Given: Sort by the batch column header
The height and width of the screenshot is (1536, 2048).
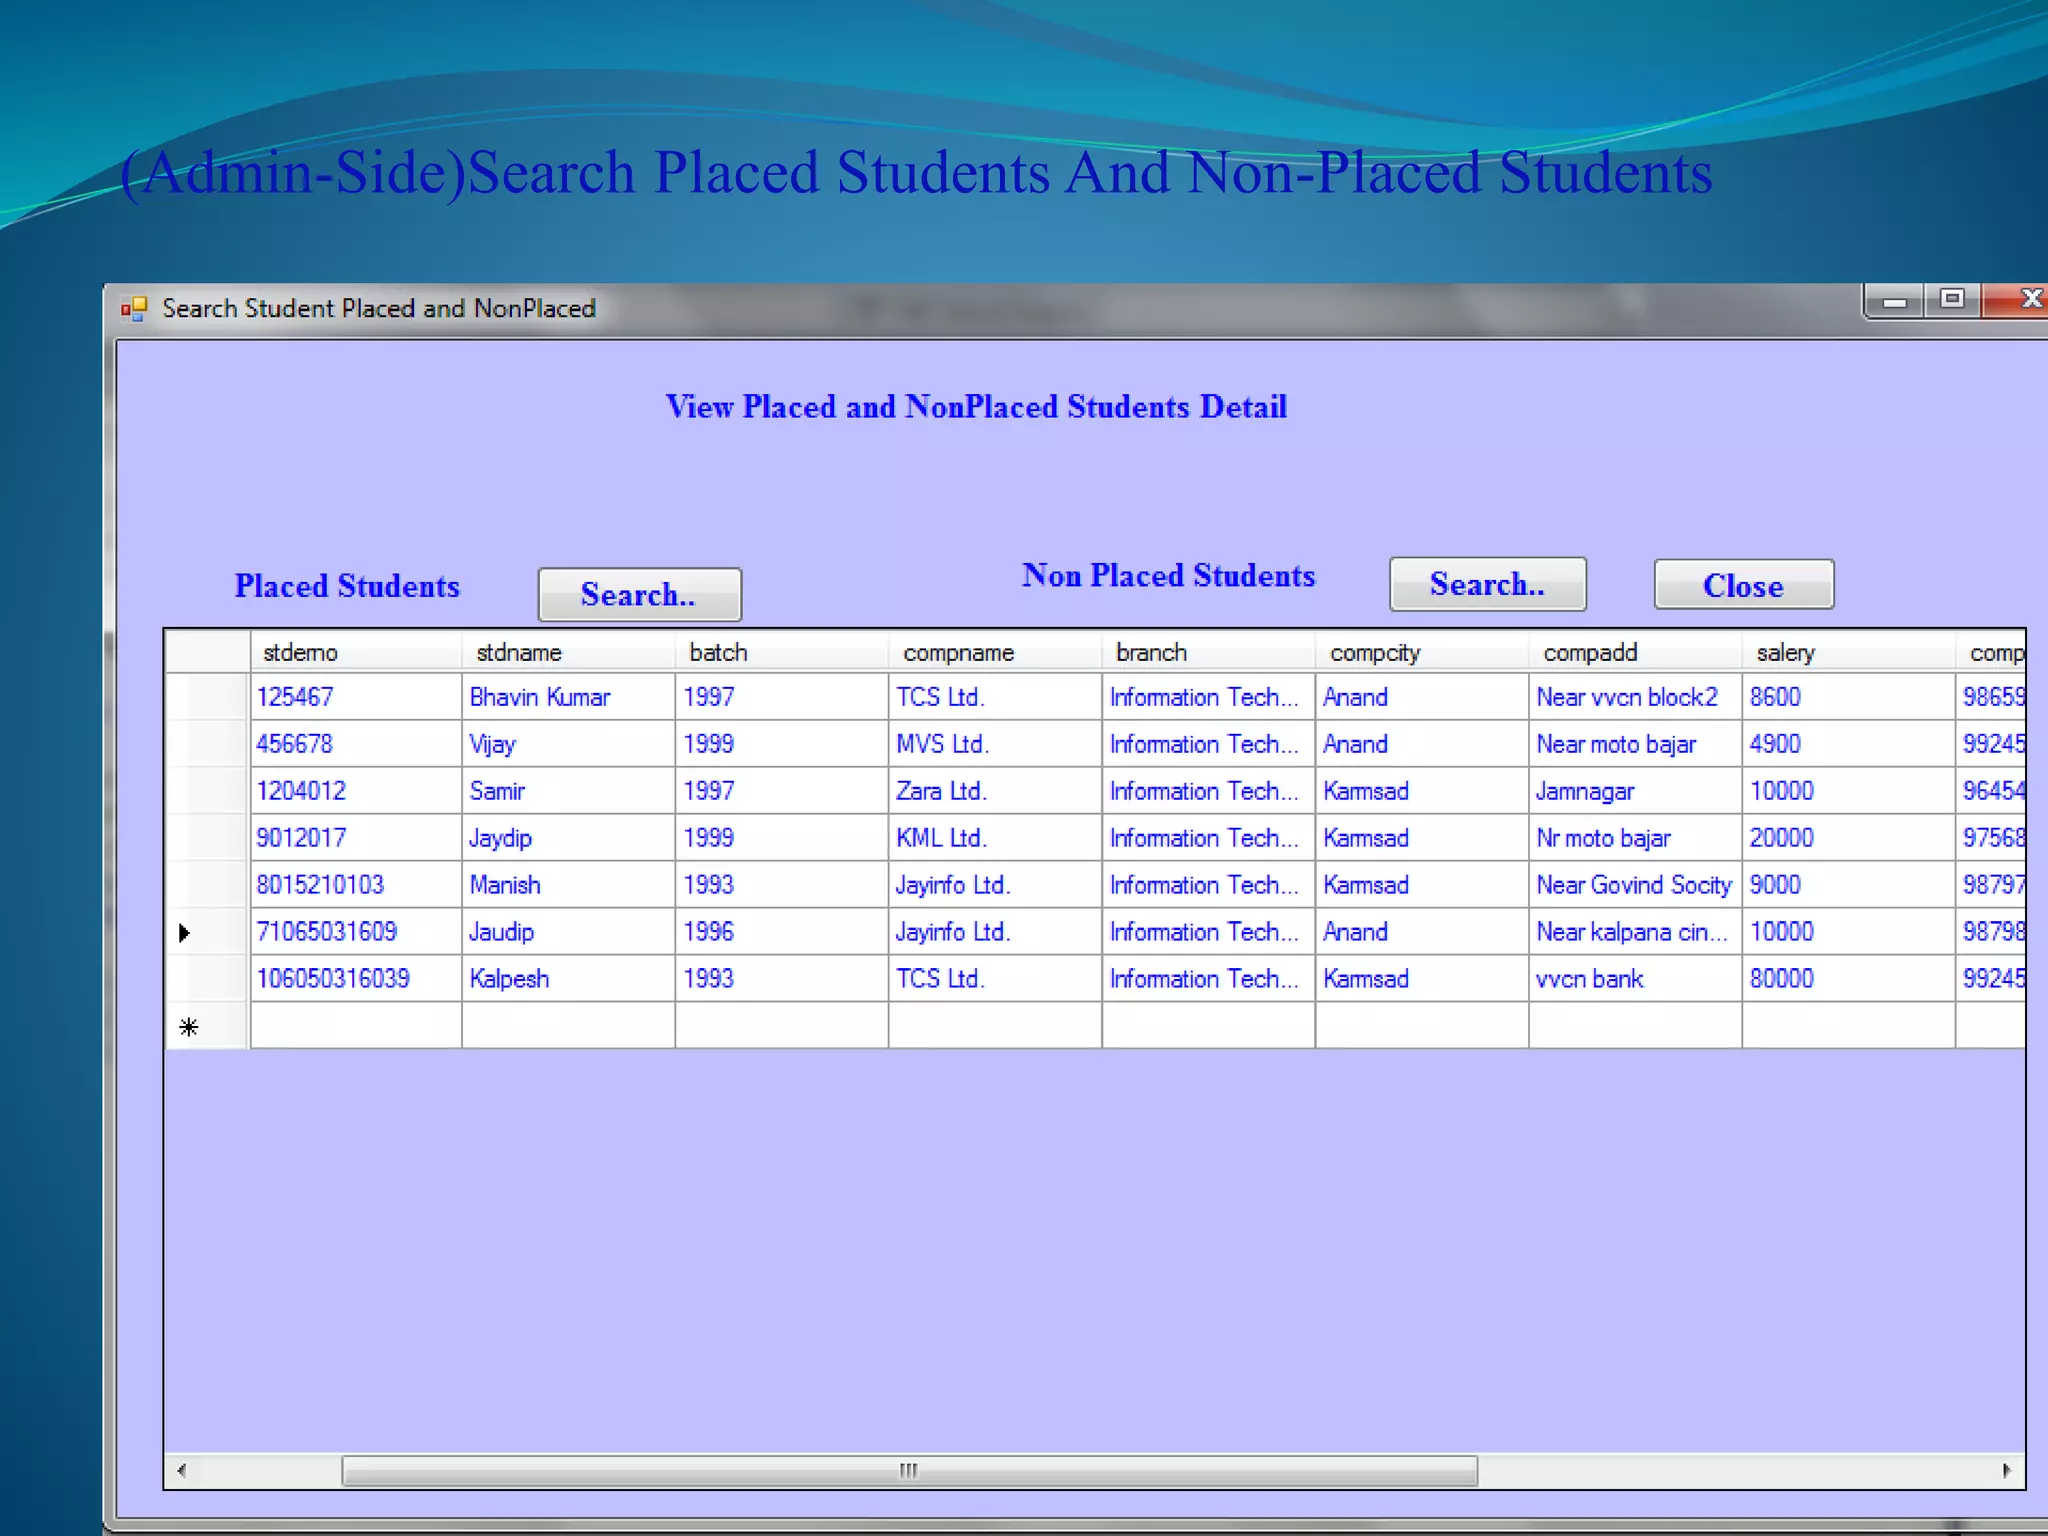Looking at the screenshot, I should pos(782,652).
